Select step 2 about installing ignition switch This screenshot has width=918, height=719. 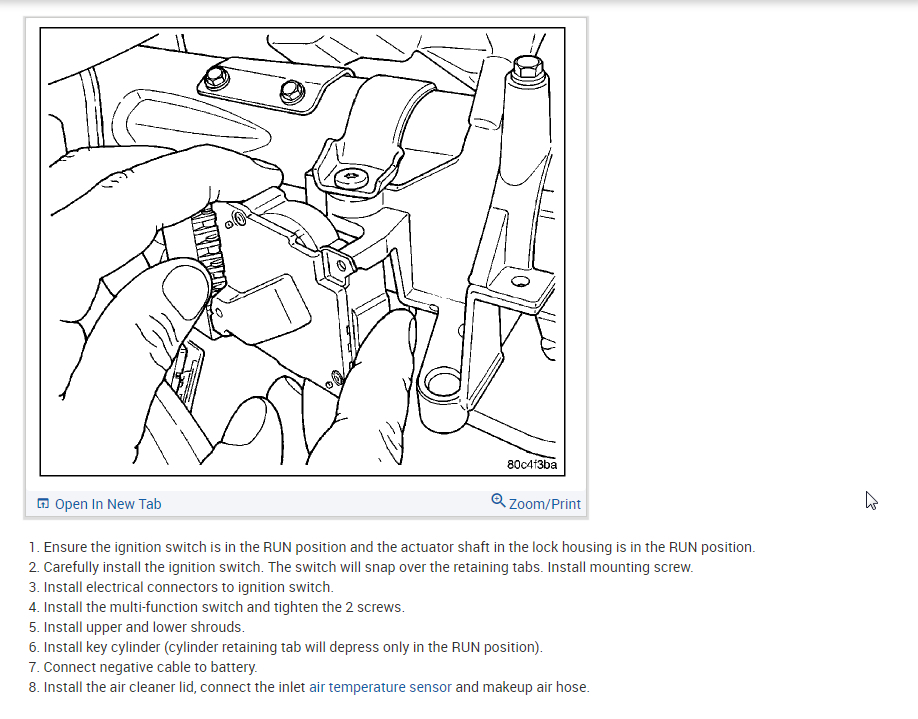(x=361, y=567)
